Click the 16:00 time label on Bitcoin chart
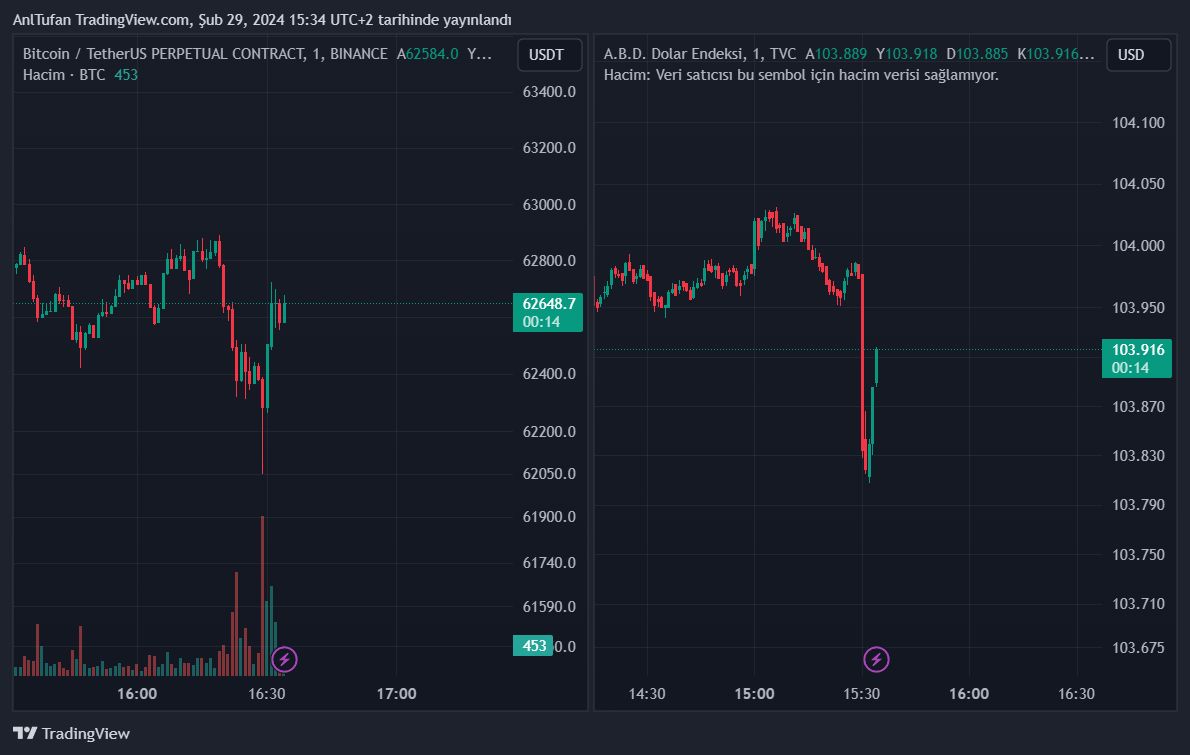Screen dimensions: 1190x755 coord(137,693)
